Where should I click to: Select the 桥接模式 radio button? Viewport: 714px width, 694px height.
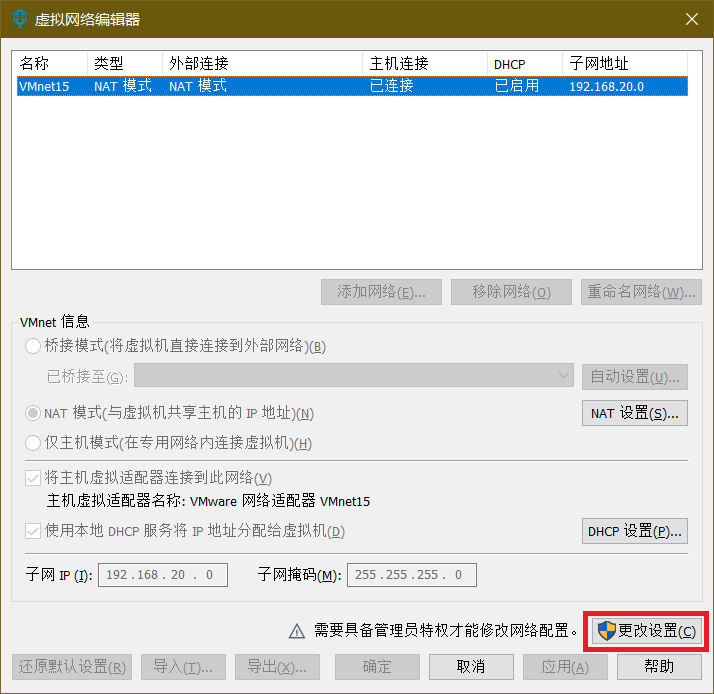pyautogui.click(x=33, y=346)
